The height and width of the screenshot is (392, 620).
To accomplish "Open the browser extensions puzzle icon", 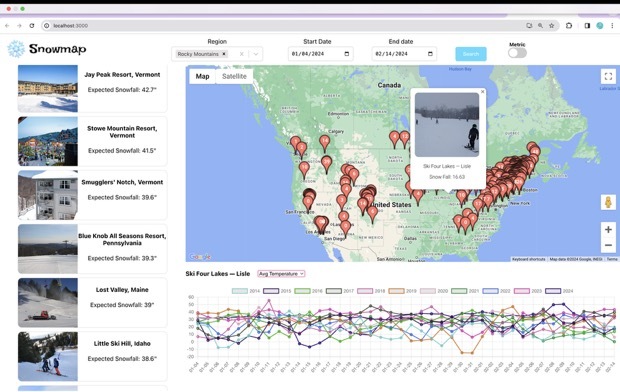I will pyautogui.click(x=569, y=26).
